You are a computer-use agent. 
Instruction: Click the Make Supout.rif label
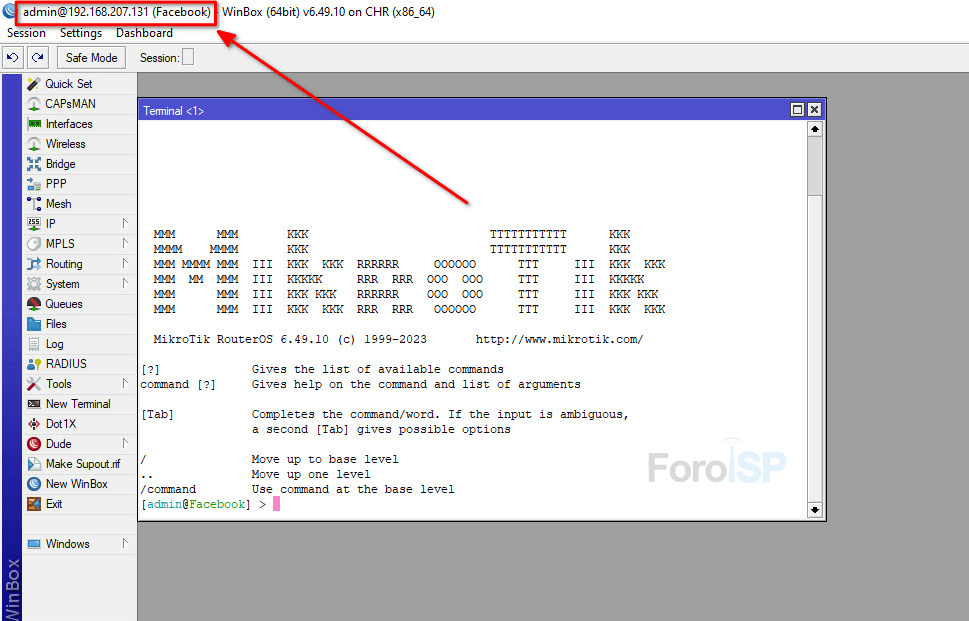[83, 464]
